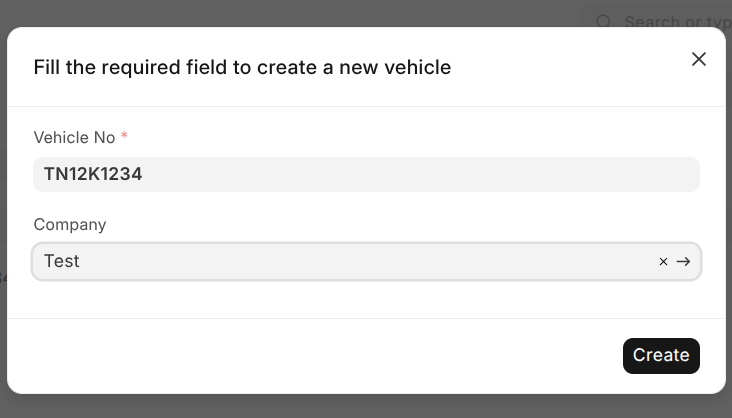The width and height of the screenshot is (732, 418).
Task: Close the new vehicle dialog with X
Action: tap(699, 59)
